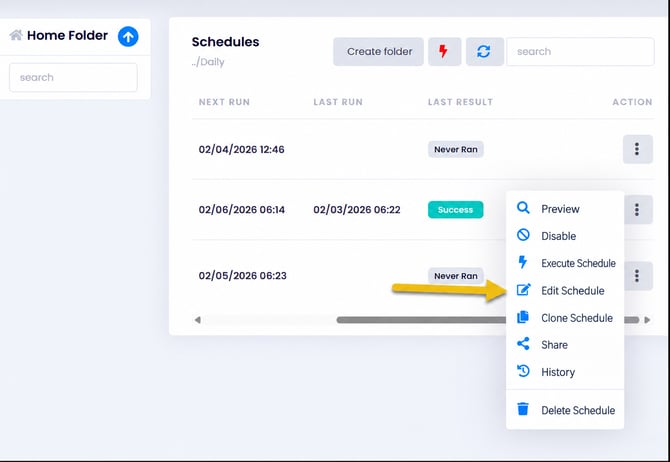Click the horizontal scrollbar left arrow

197,320
